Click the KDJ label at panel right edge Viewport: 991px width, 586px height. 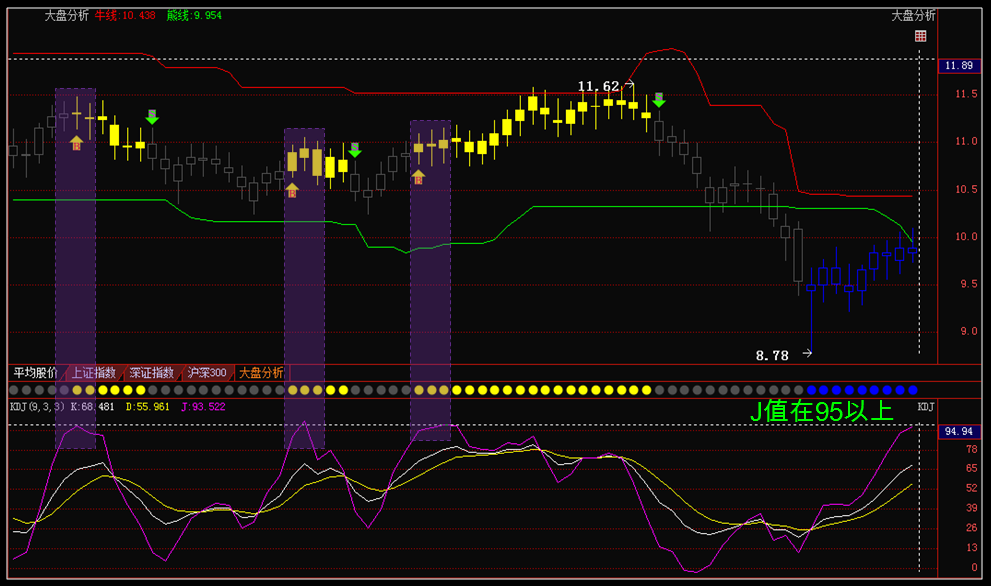tap(926, 407)
